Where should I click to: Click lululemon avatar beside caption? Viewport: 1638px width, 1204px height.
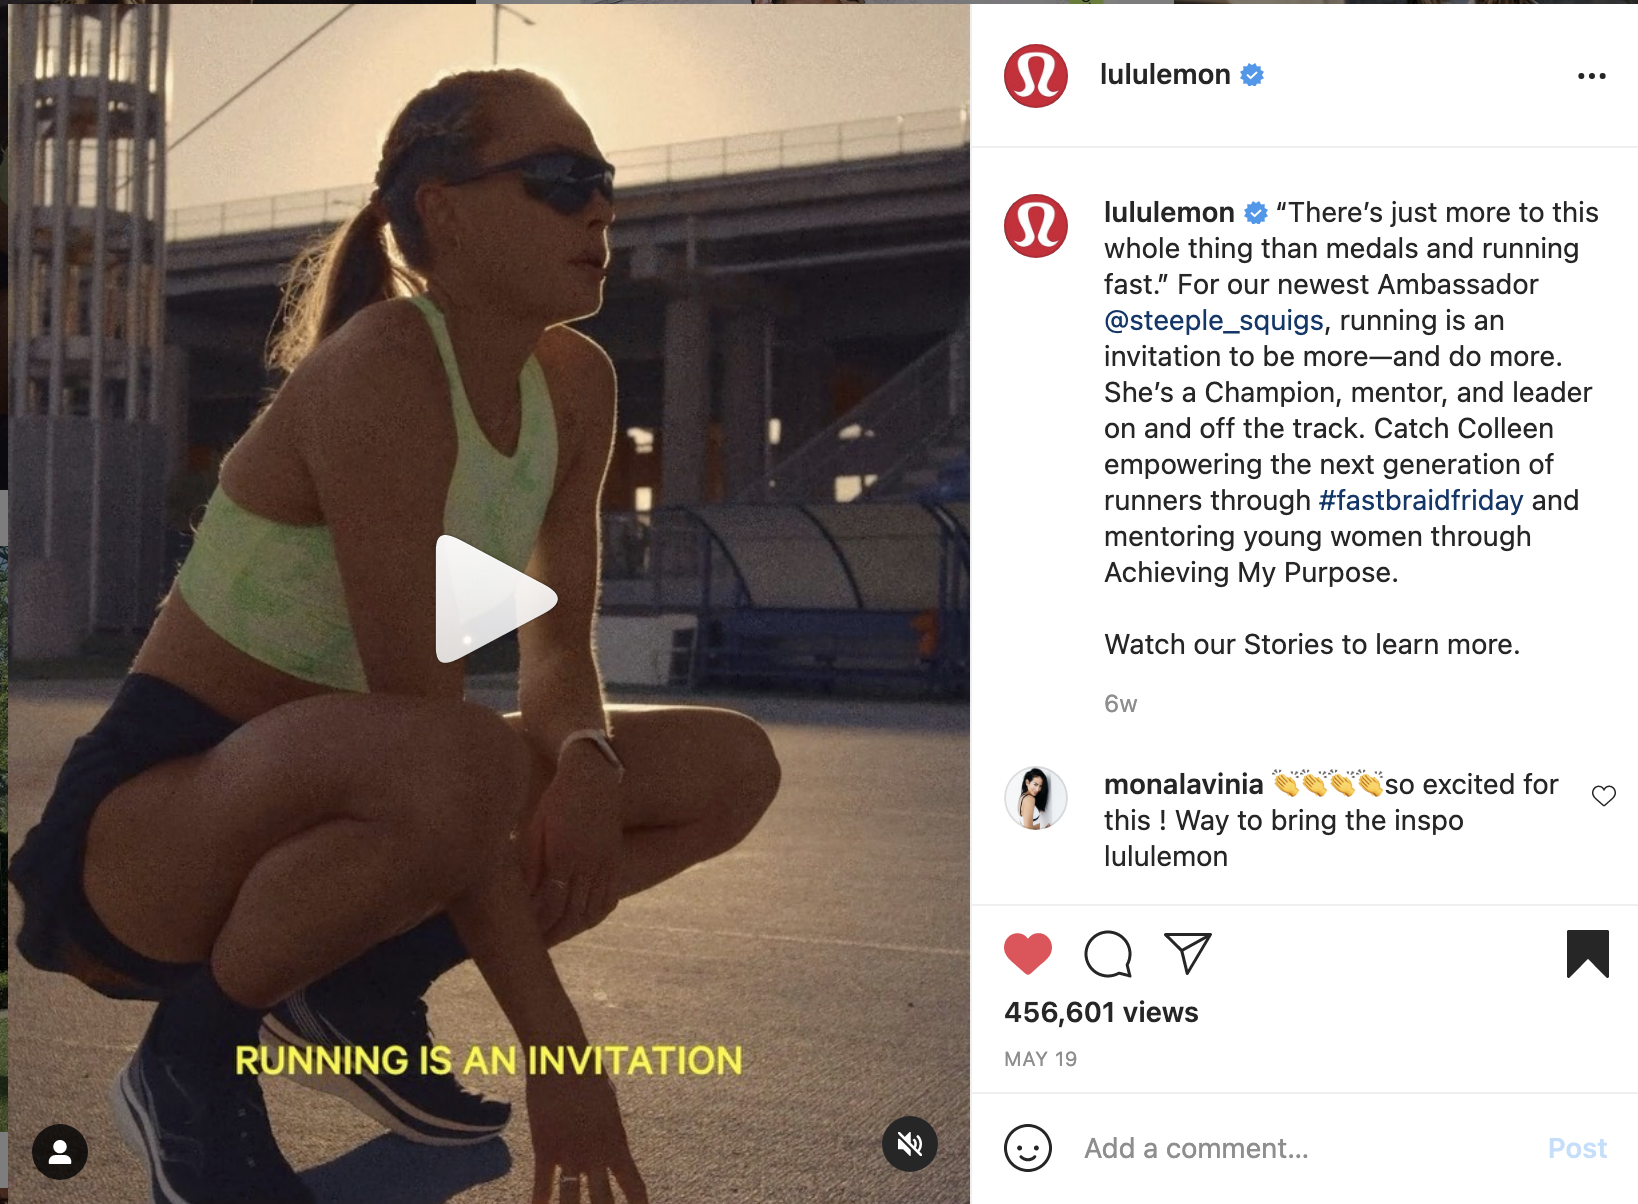pos(1036,226)
